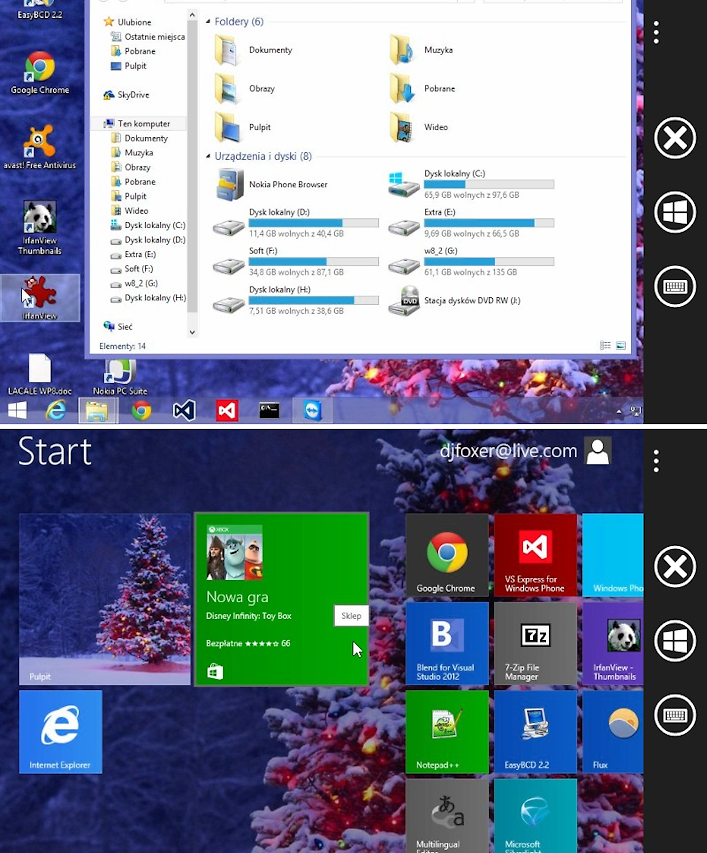707x853 pixels.
Task: Switch to details view in status bar
Action: pos(605,345)
